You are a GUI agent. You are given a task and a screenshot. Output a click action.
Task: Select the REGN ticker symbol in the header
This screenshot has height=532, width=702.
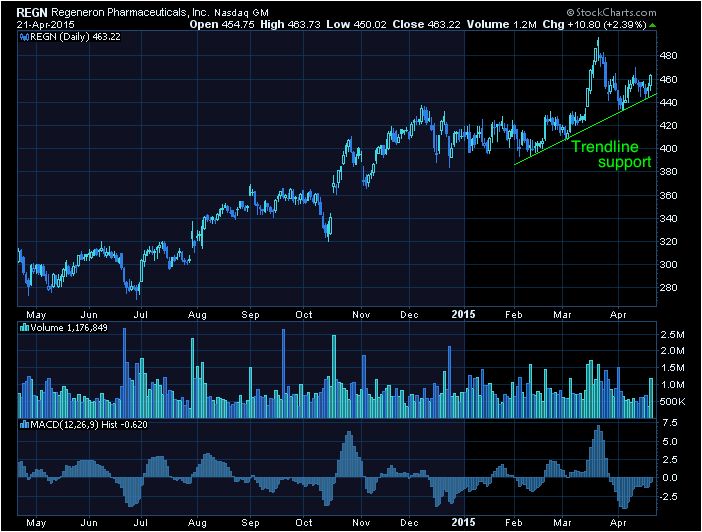point(32,13)
